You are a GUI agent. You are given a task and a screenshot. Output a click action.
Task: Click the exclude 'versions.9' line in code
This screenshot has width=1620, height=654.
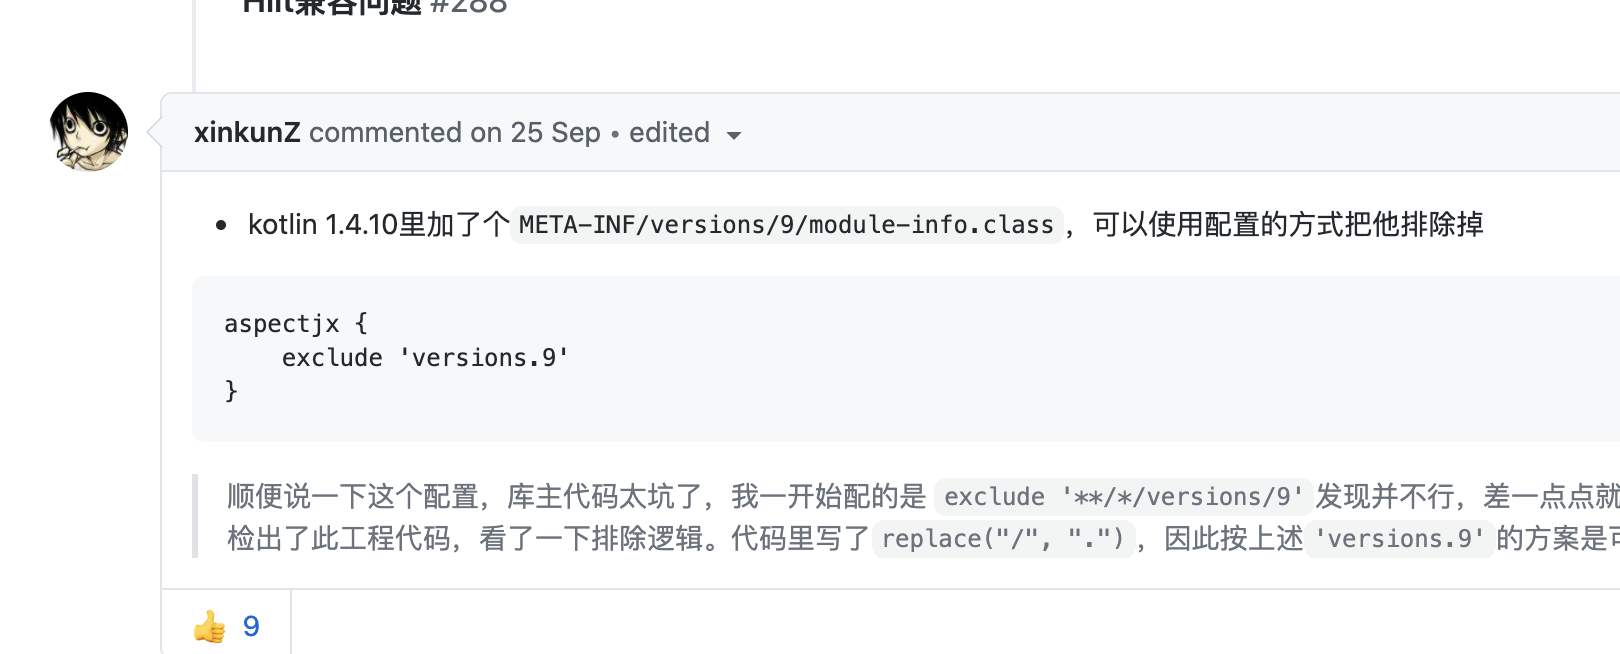[425, 357]
